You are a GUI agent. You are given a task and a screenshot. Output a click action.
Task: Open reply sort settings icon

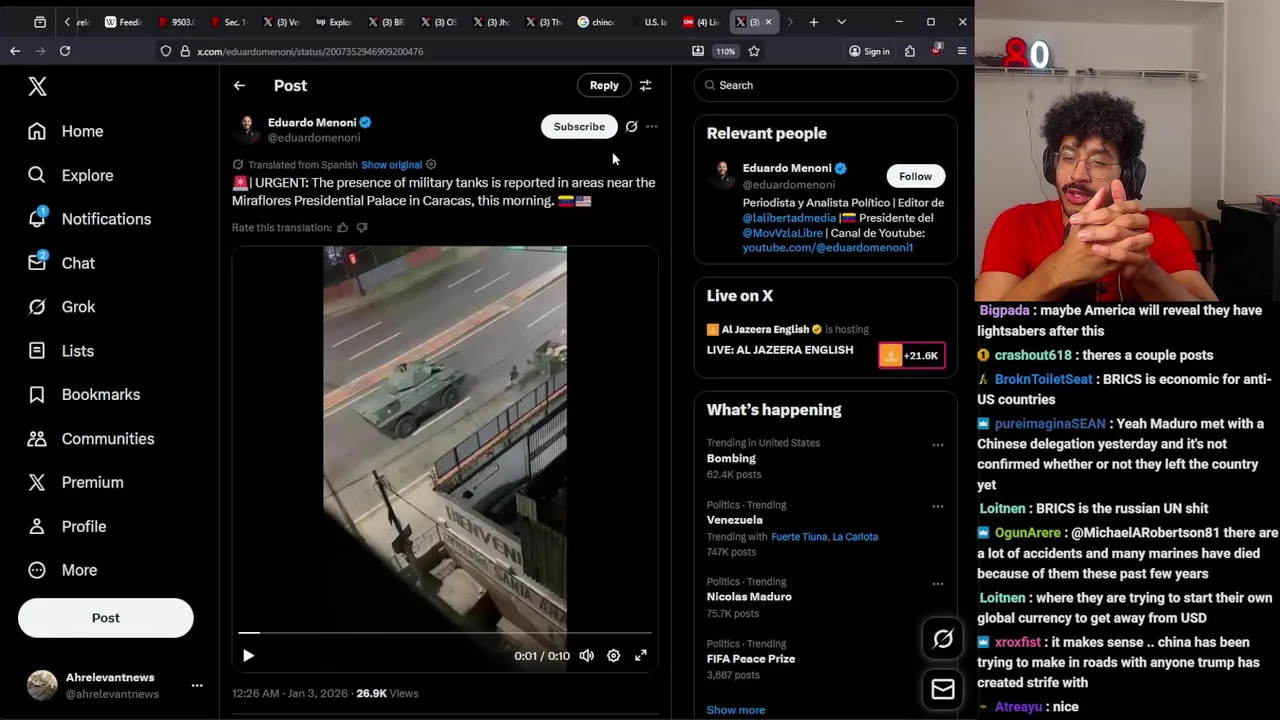645,86
